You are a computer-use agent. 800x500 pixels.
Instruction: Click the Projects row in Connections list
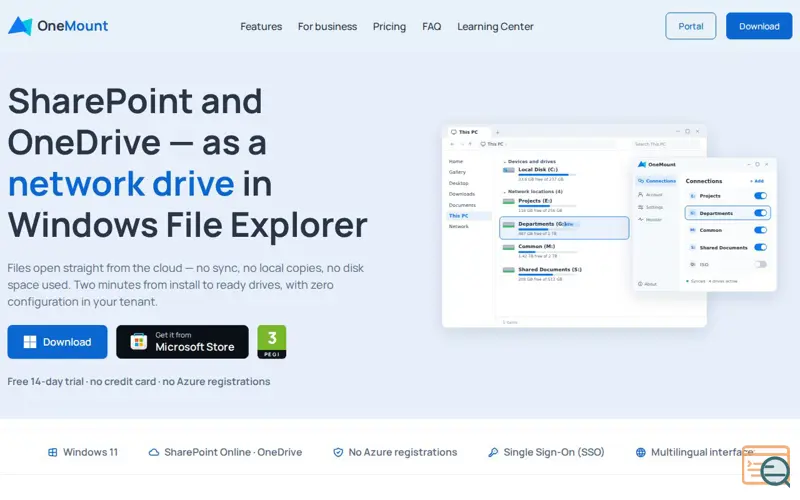coord(728,196)
